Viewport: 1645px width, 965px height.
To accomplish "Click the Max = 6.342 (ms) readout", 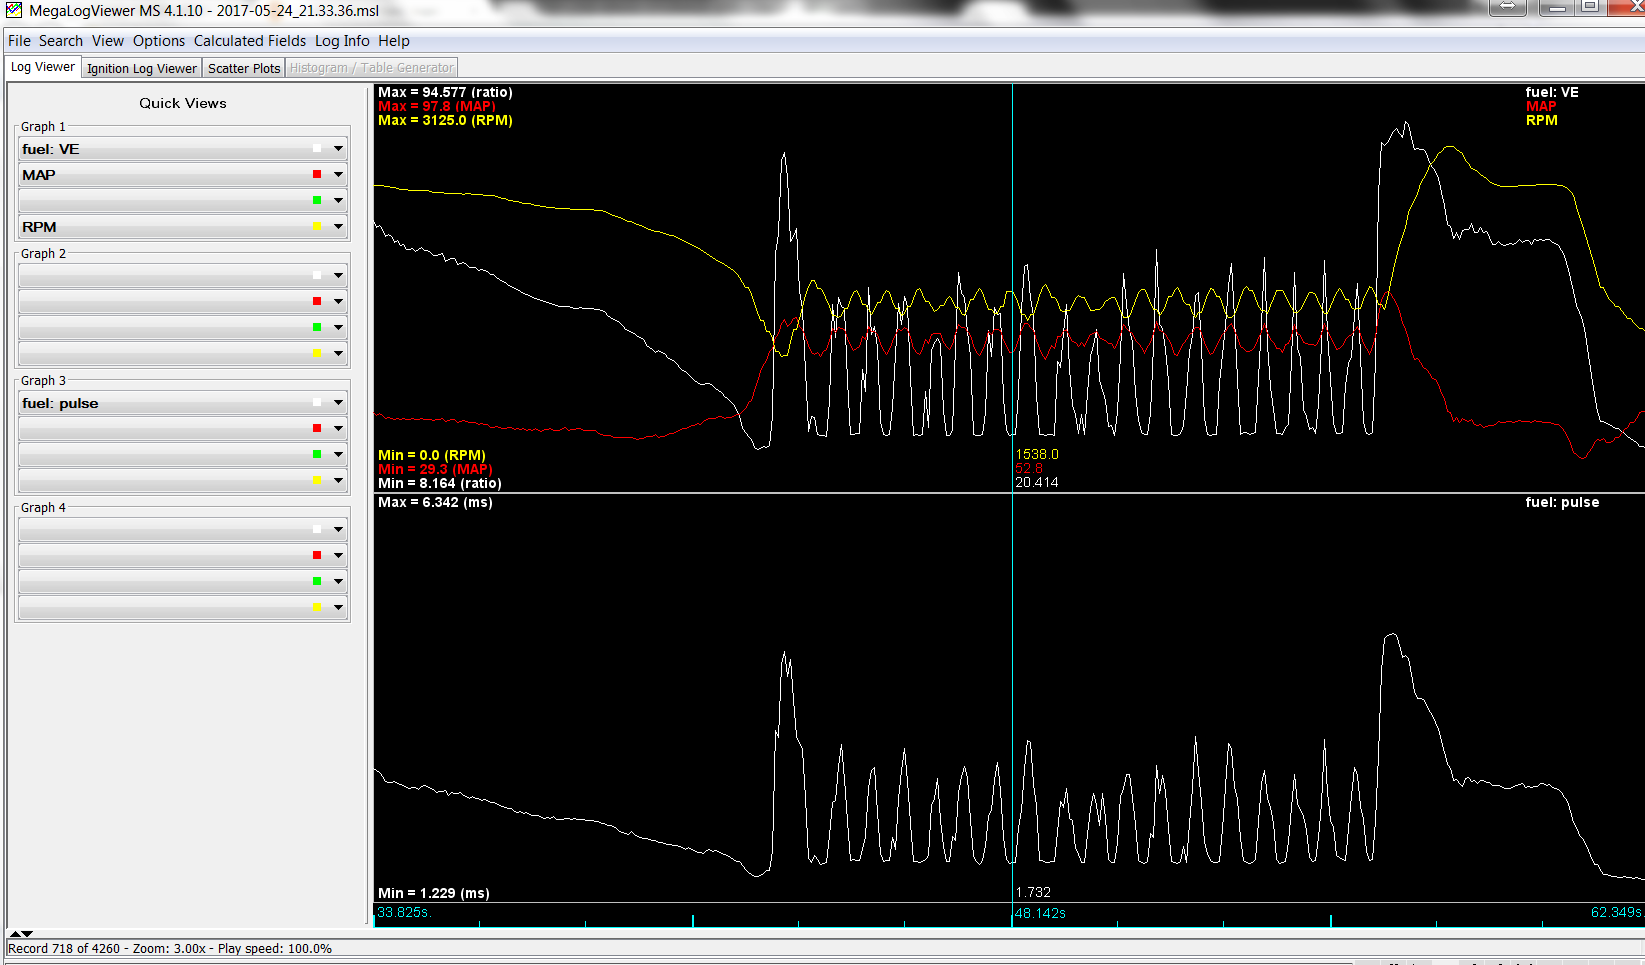I will pyautogui.click(x=435, y=502).
